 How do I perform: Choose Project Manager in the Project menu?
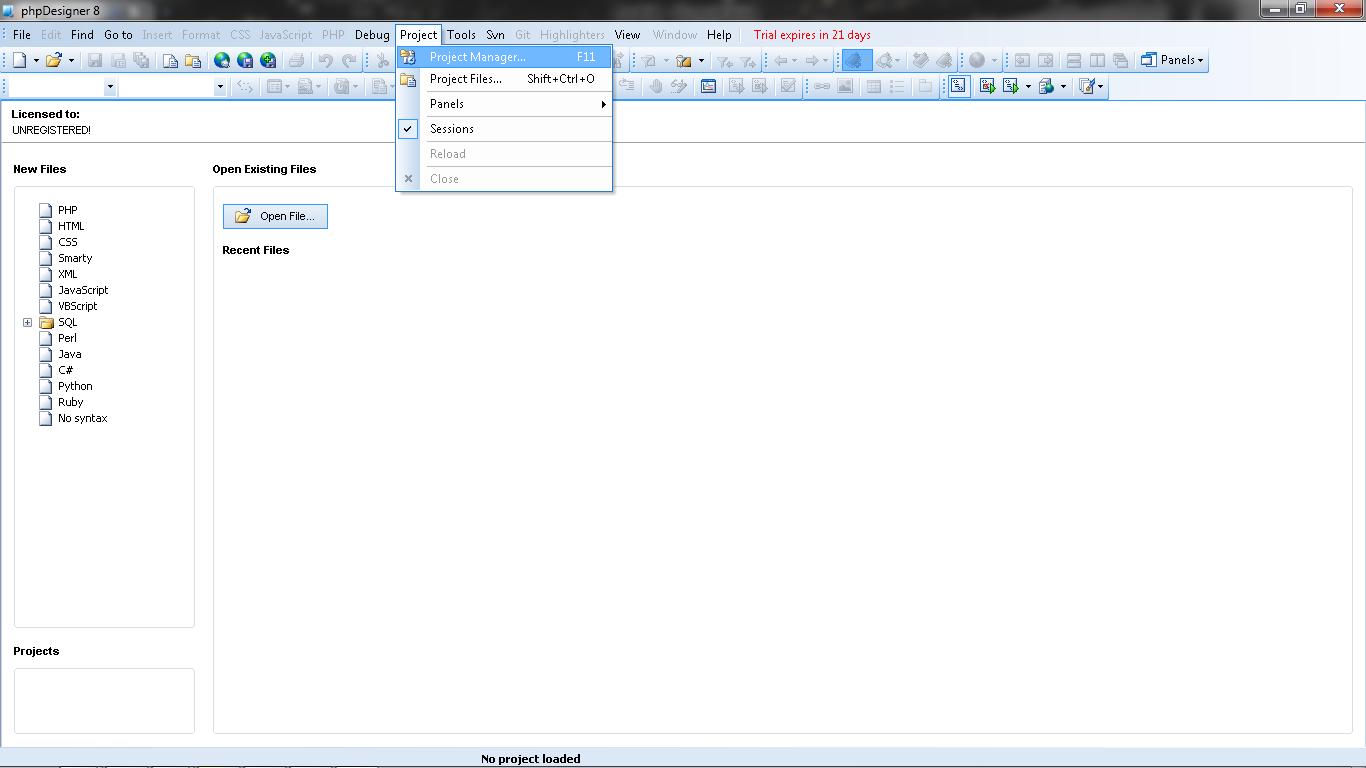point(504,57)
